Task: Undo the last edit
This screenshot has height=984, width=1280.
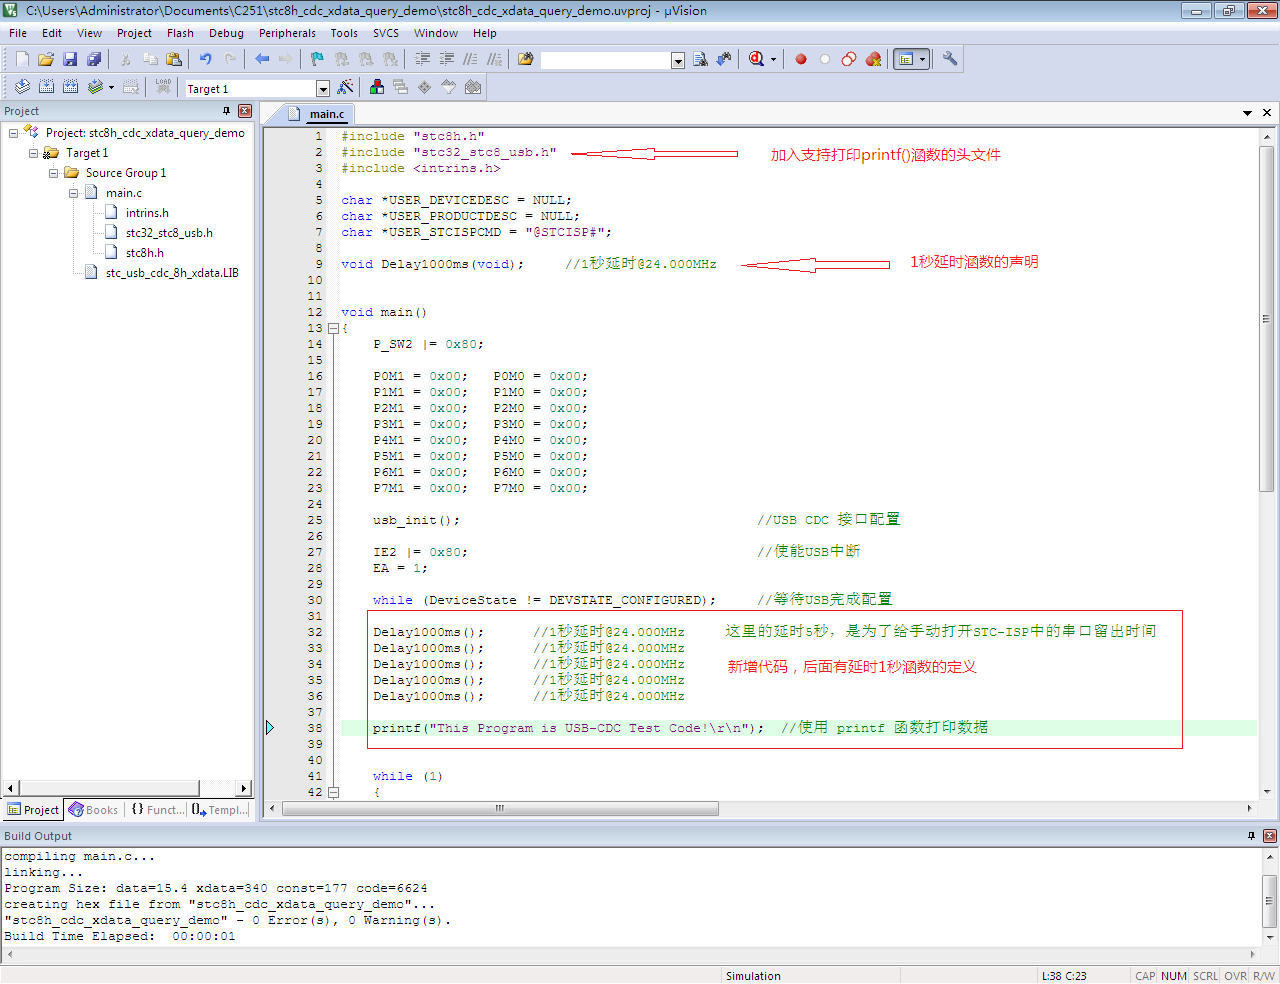Action: (x=205, y=59)
